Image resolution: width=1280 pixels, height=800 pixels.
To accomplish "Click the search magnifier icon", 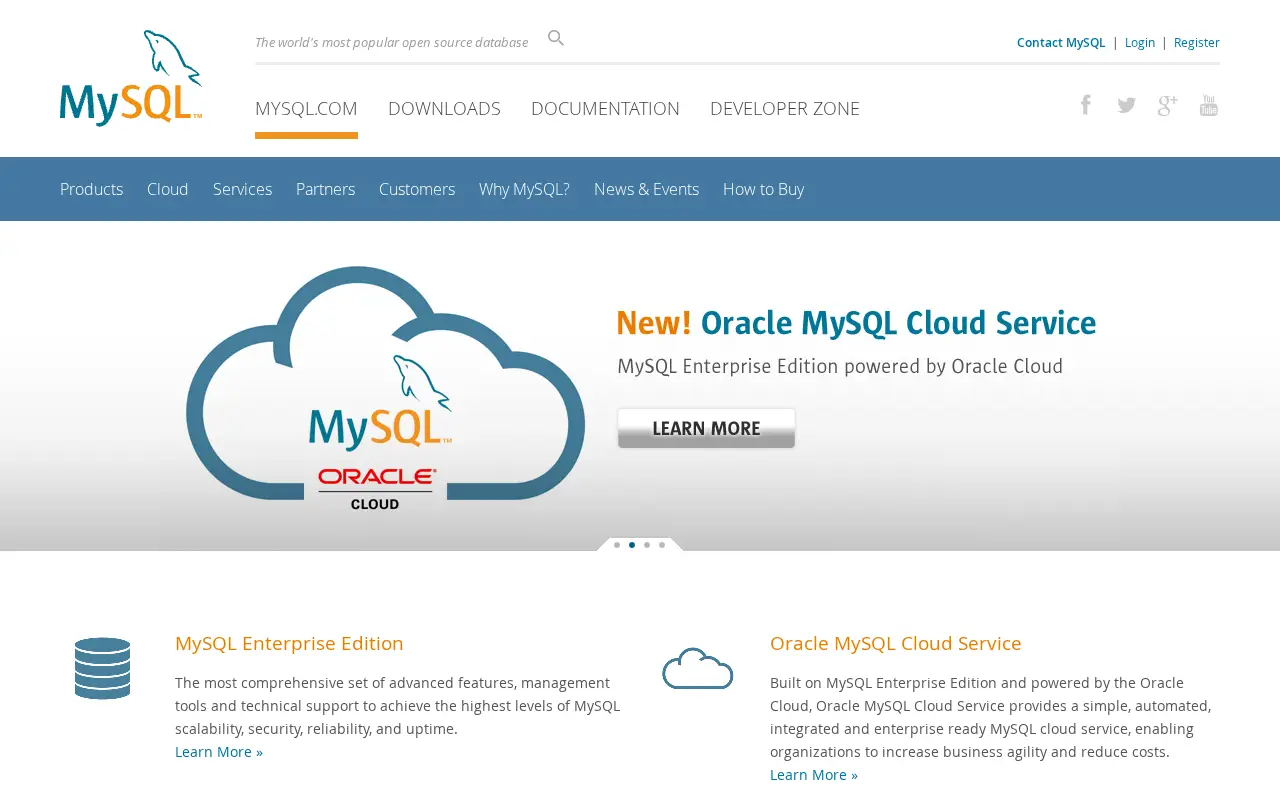I will coord(556,38).
